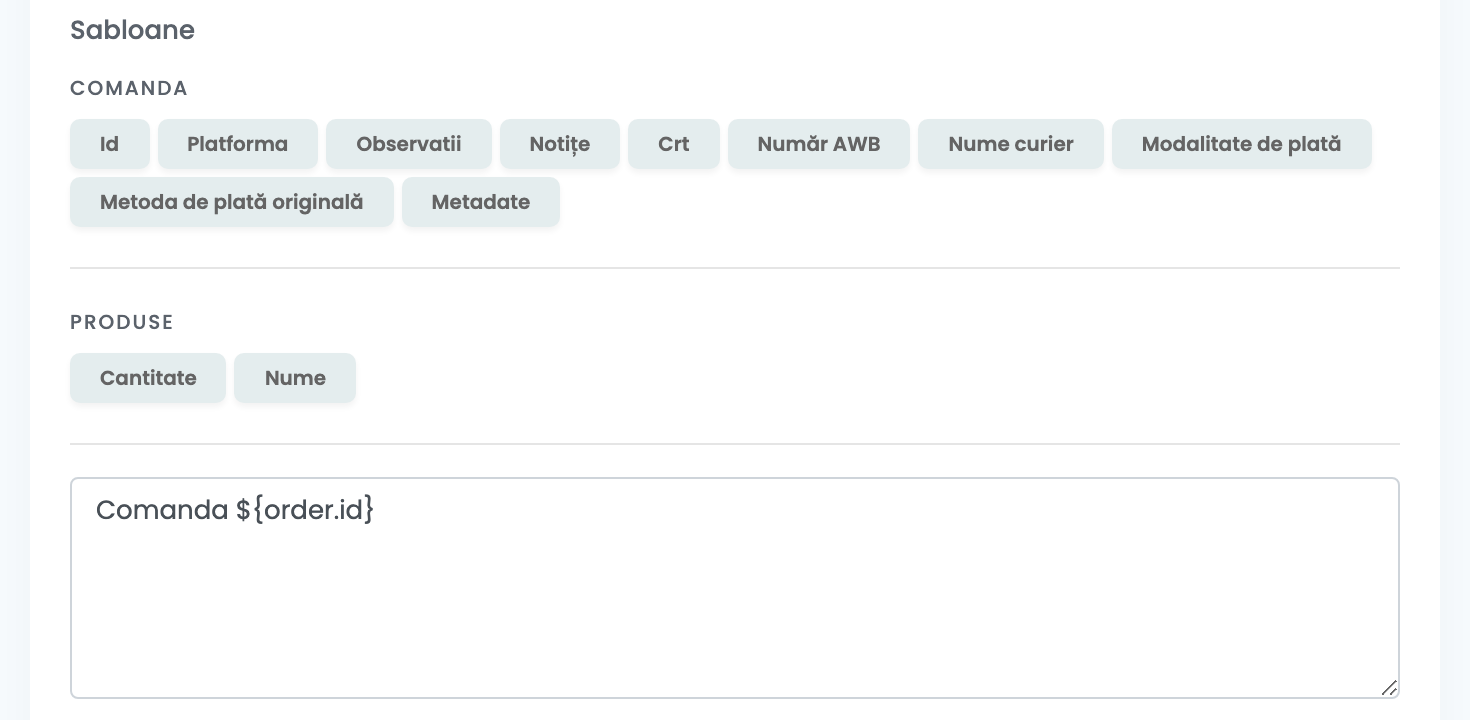1470x720 pixels.
Task: Add the Platforma placeholder chip
Action: point(238,144)
